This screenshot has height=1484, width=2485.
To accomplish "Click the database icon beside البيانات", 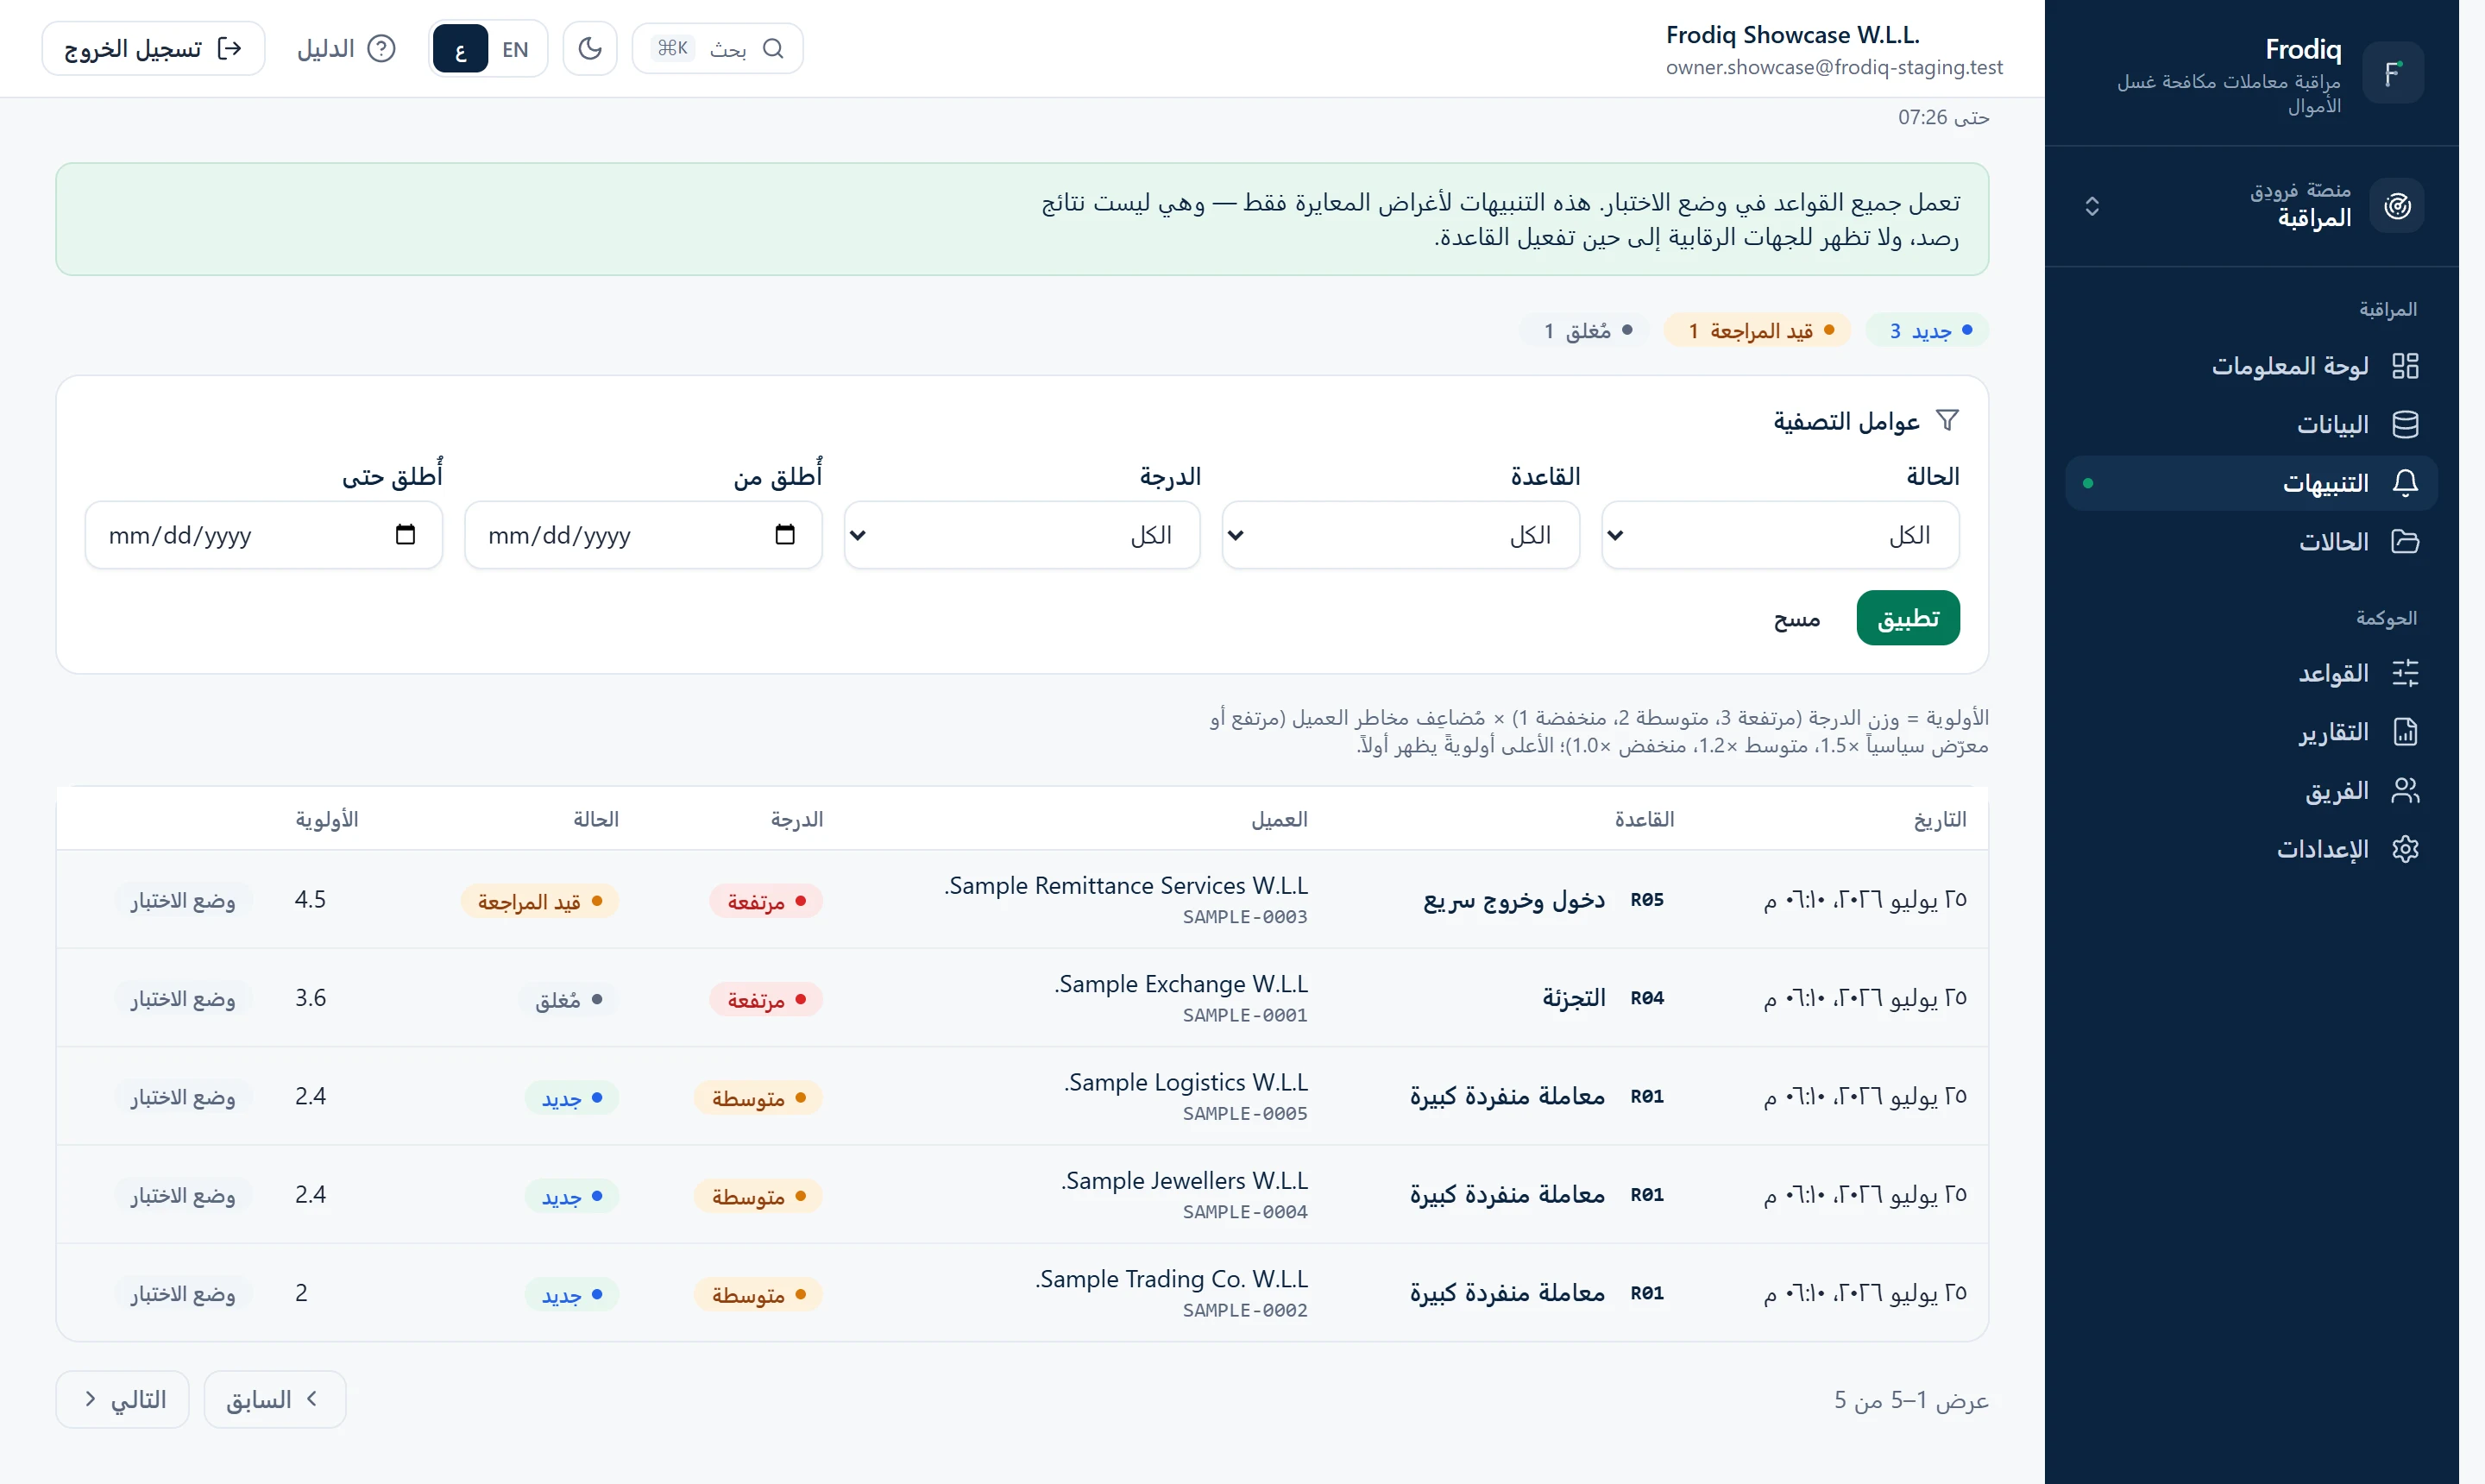I will pyautogui.click(x=2405, y=425).
